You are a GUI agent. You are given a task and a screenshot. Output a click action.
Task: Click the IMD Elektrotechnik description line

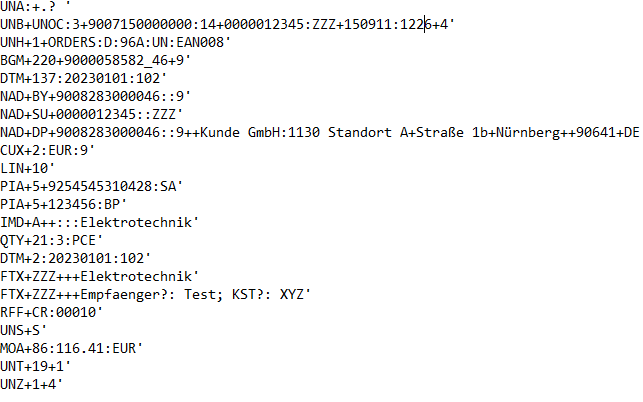click(99, 222)
